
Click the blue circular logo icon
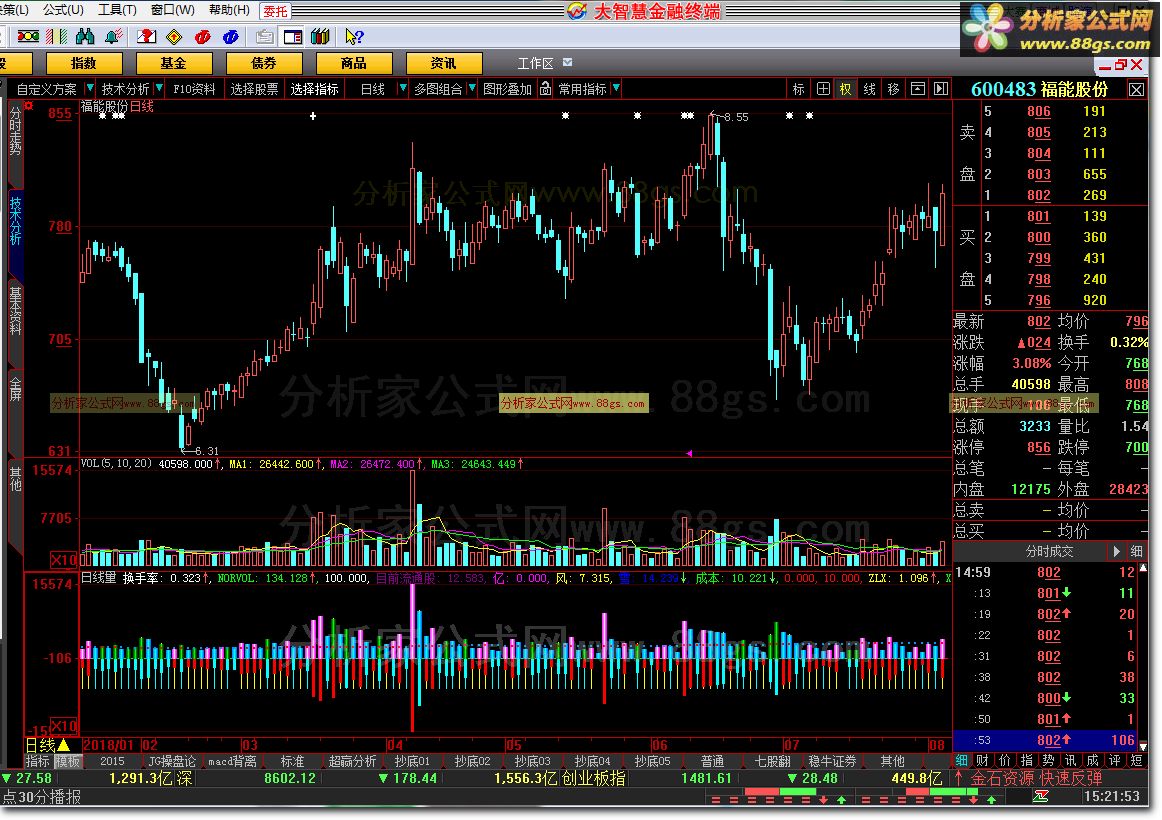point(230,36)
